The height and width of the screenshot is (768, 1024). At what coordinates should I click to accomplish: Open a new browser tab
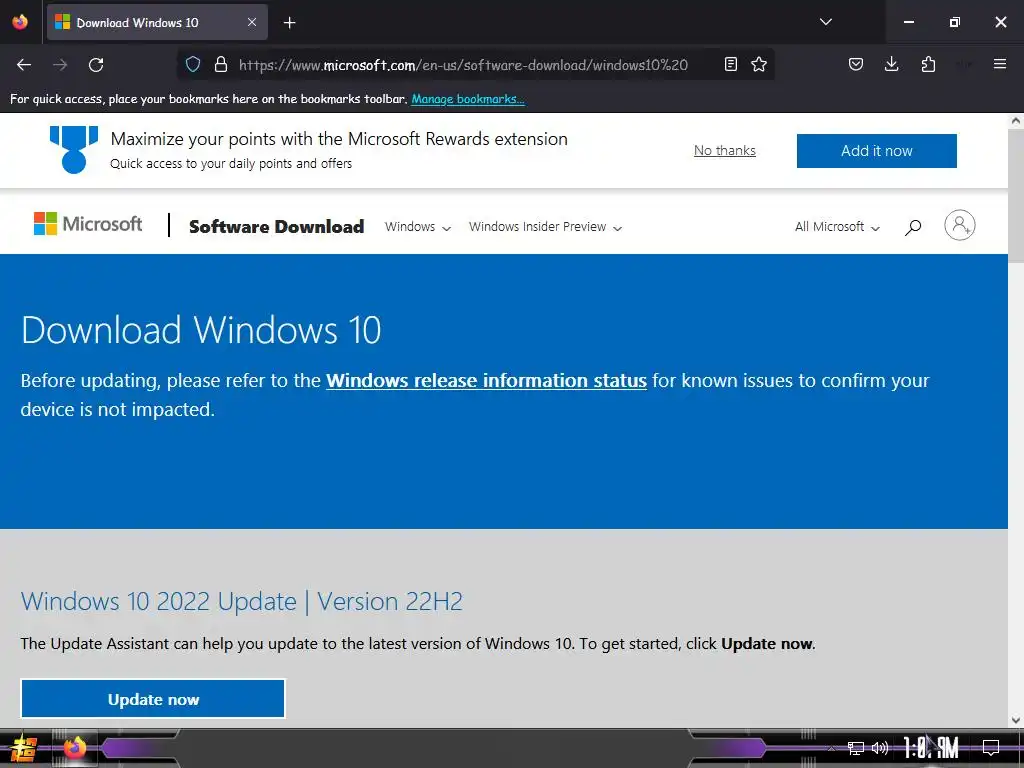[289, 23]
